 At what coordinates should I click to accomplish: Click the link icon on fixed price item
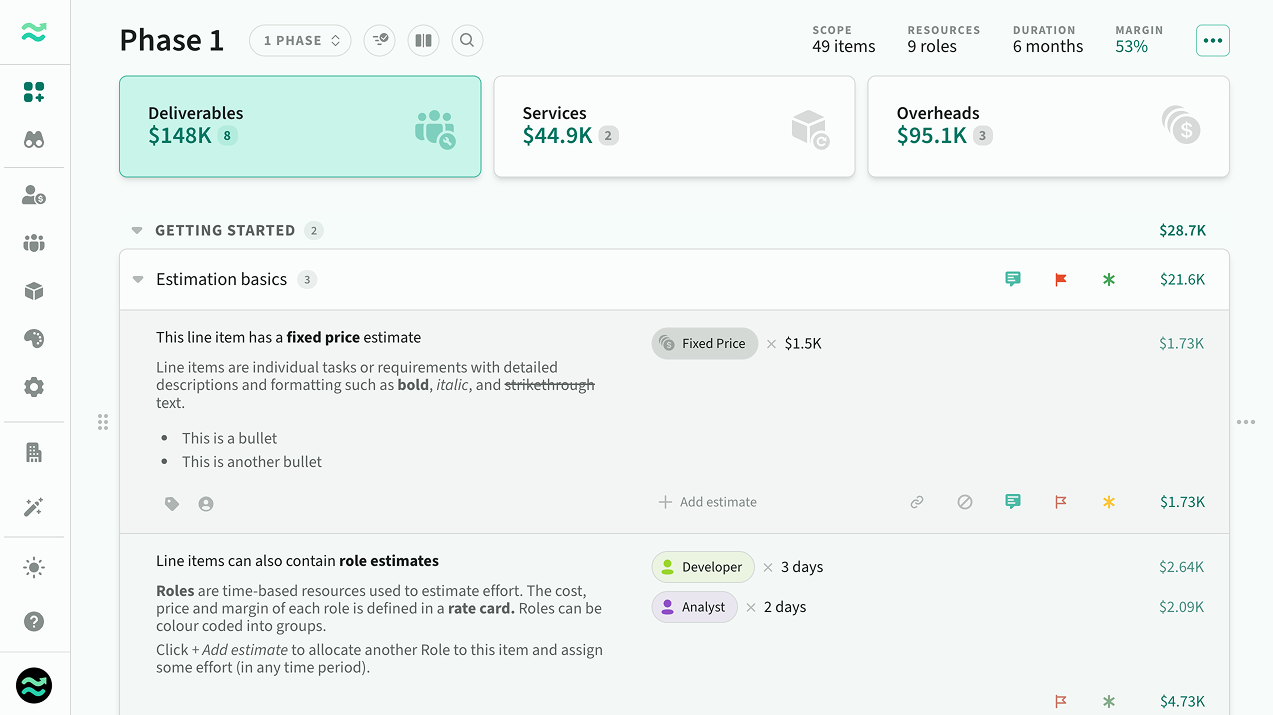pyautogui.click(x=916, y=502)
